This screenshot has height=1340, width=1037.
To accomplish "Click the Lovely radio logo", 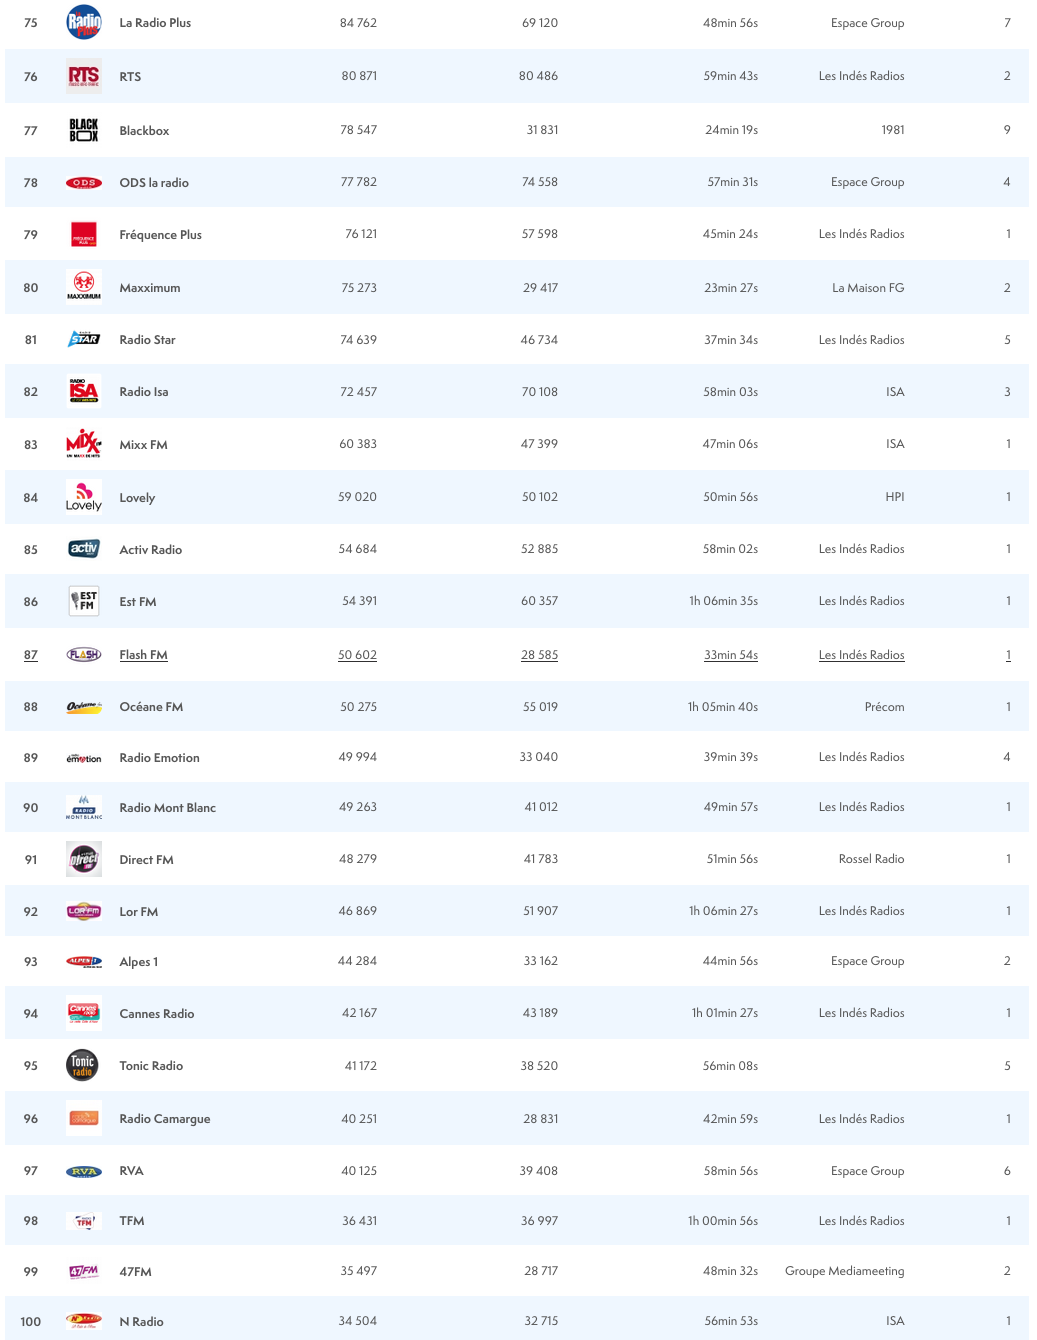I will coord(84,496).
